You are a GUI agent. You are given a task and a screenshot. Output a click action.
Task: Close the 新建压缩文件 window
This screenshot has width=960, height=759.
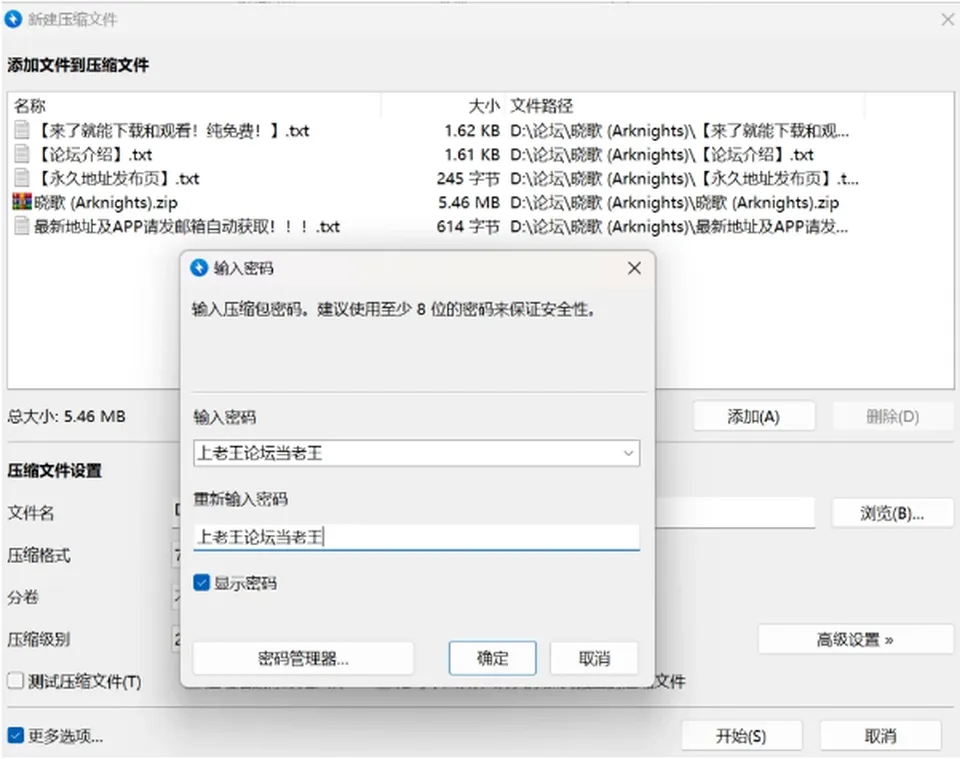point(947,20)
